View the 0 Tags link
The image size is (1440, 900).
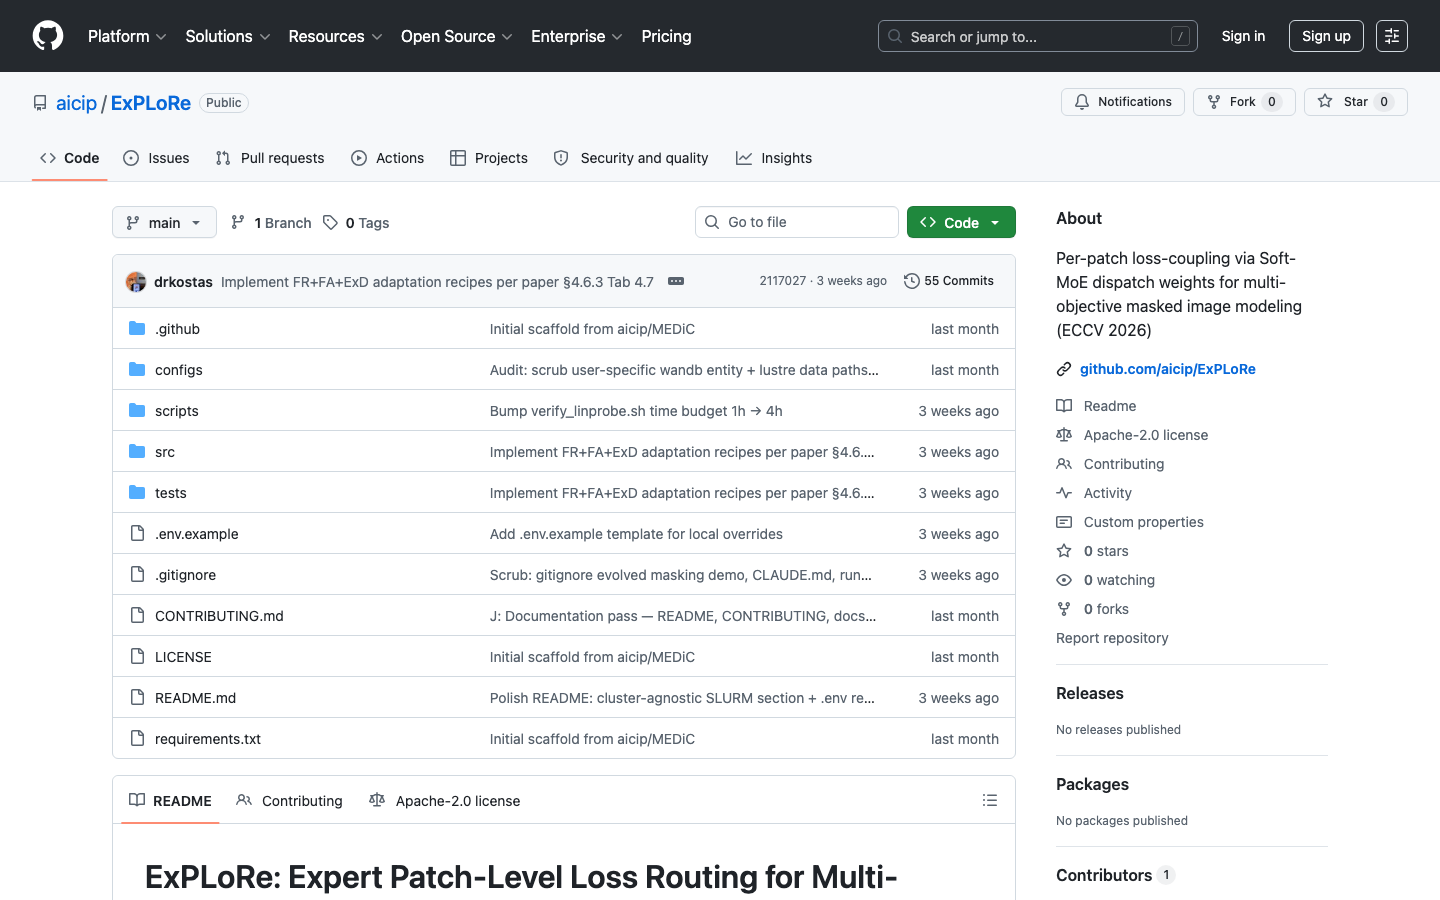click(356, 223)
